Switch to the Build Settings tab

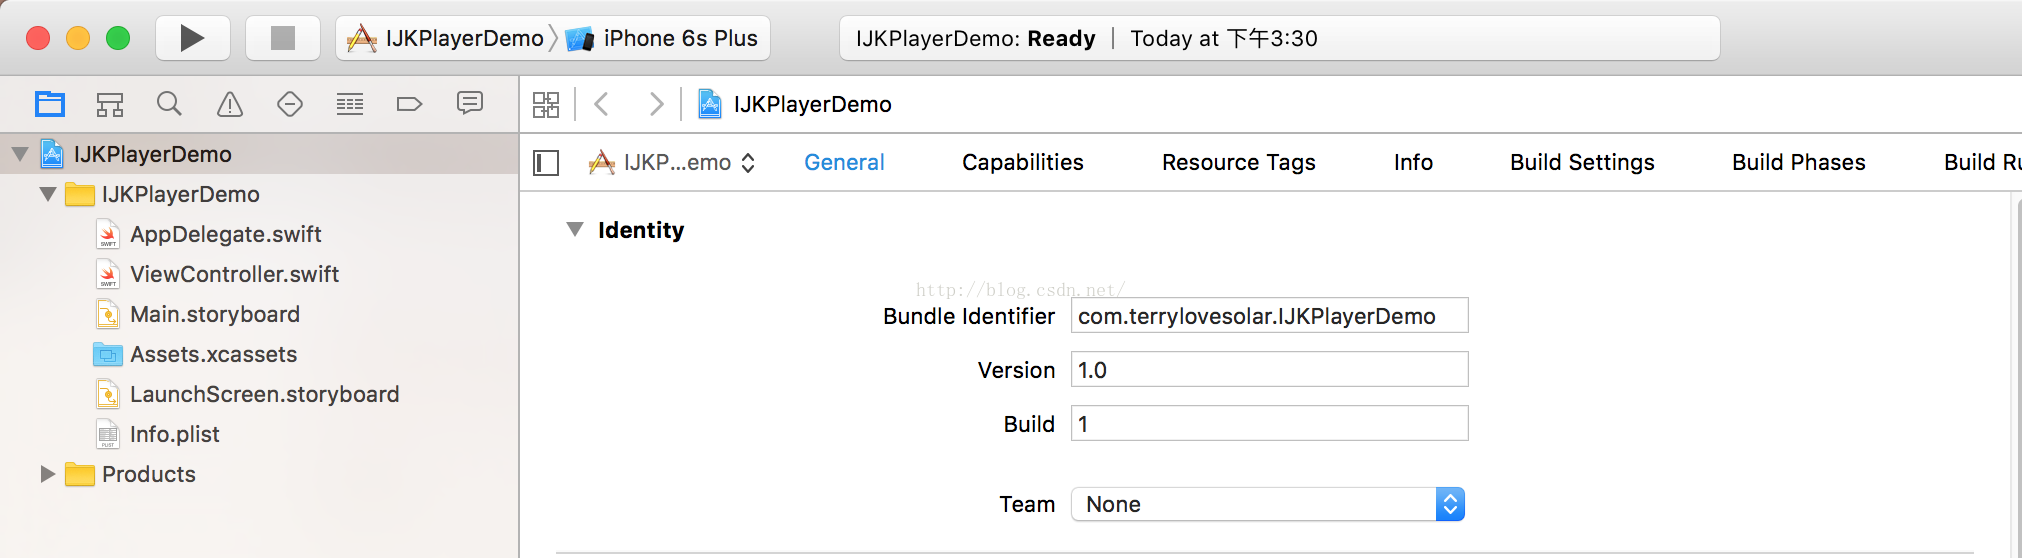coord(1582,162)
